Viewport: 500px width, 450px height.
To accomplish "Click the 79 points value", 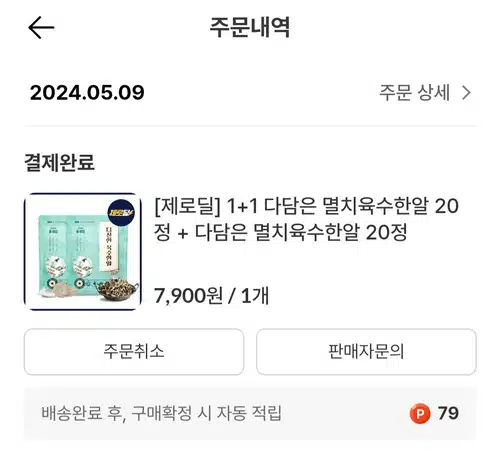I will point(448,413).
